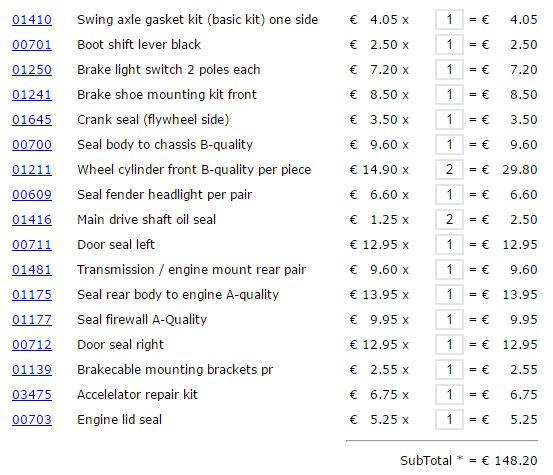Open part number 00700 link
Image resolution: width=553 pixels, height=475 pixels.
tap(32, 145)
